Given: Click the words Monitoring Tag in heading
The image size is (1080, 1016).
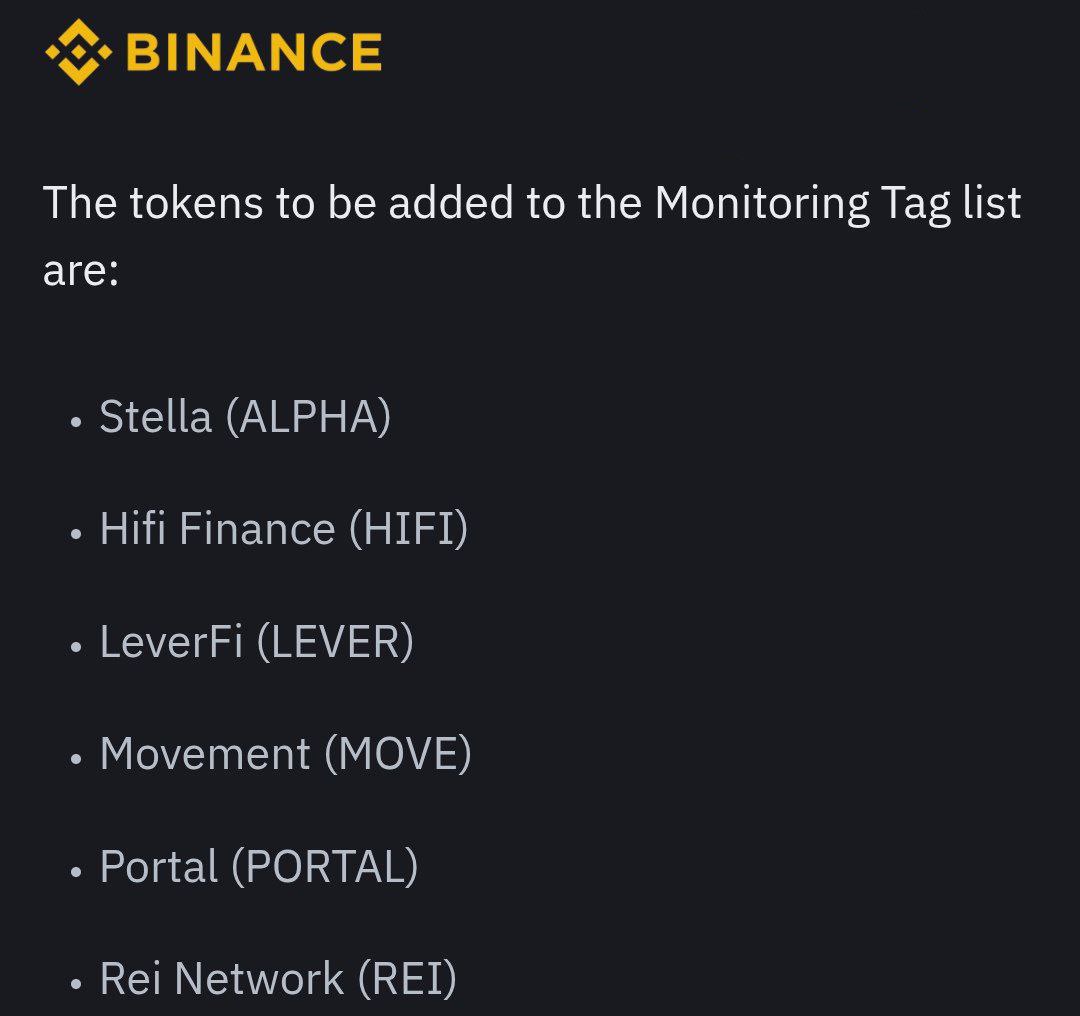Looking at the screenshot, I should [x=802, y=205].
